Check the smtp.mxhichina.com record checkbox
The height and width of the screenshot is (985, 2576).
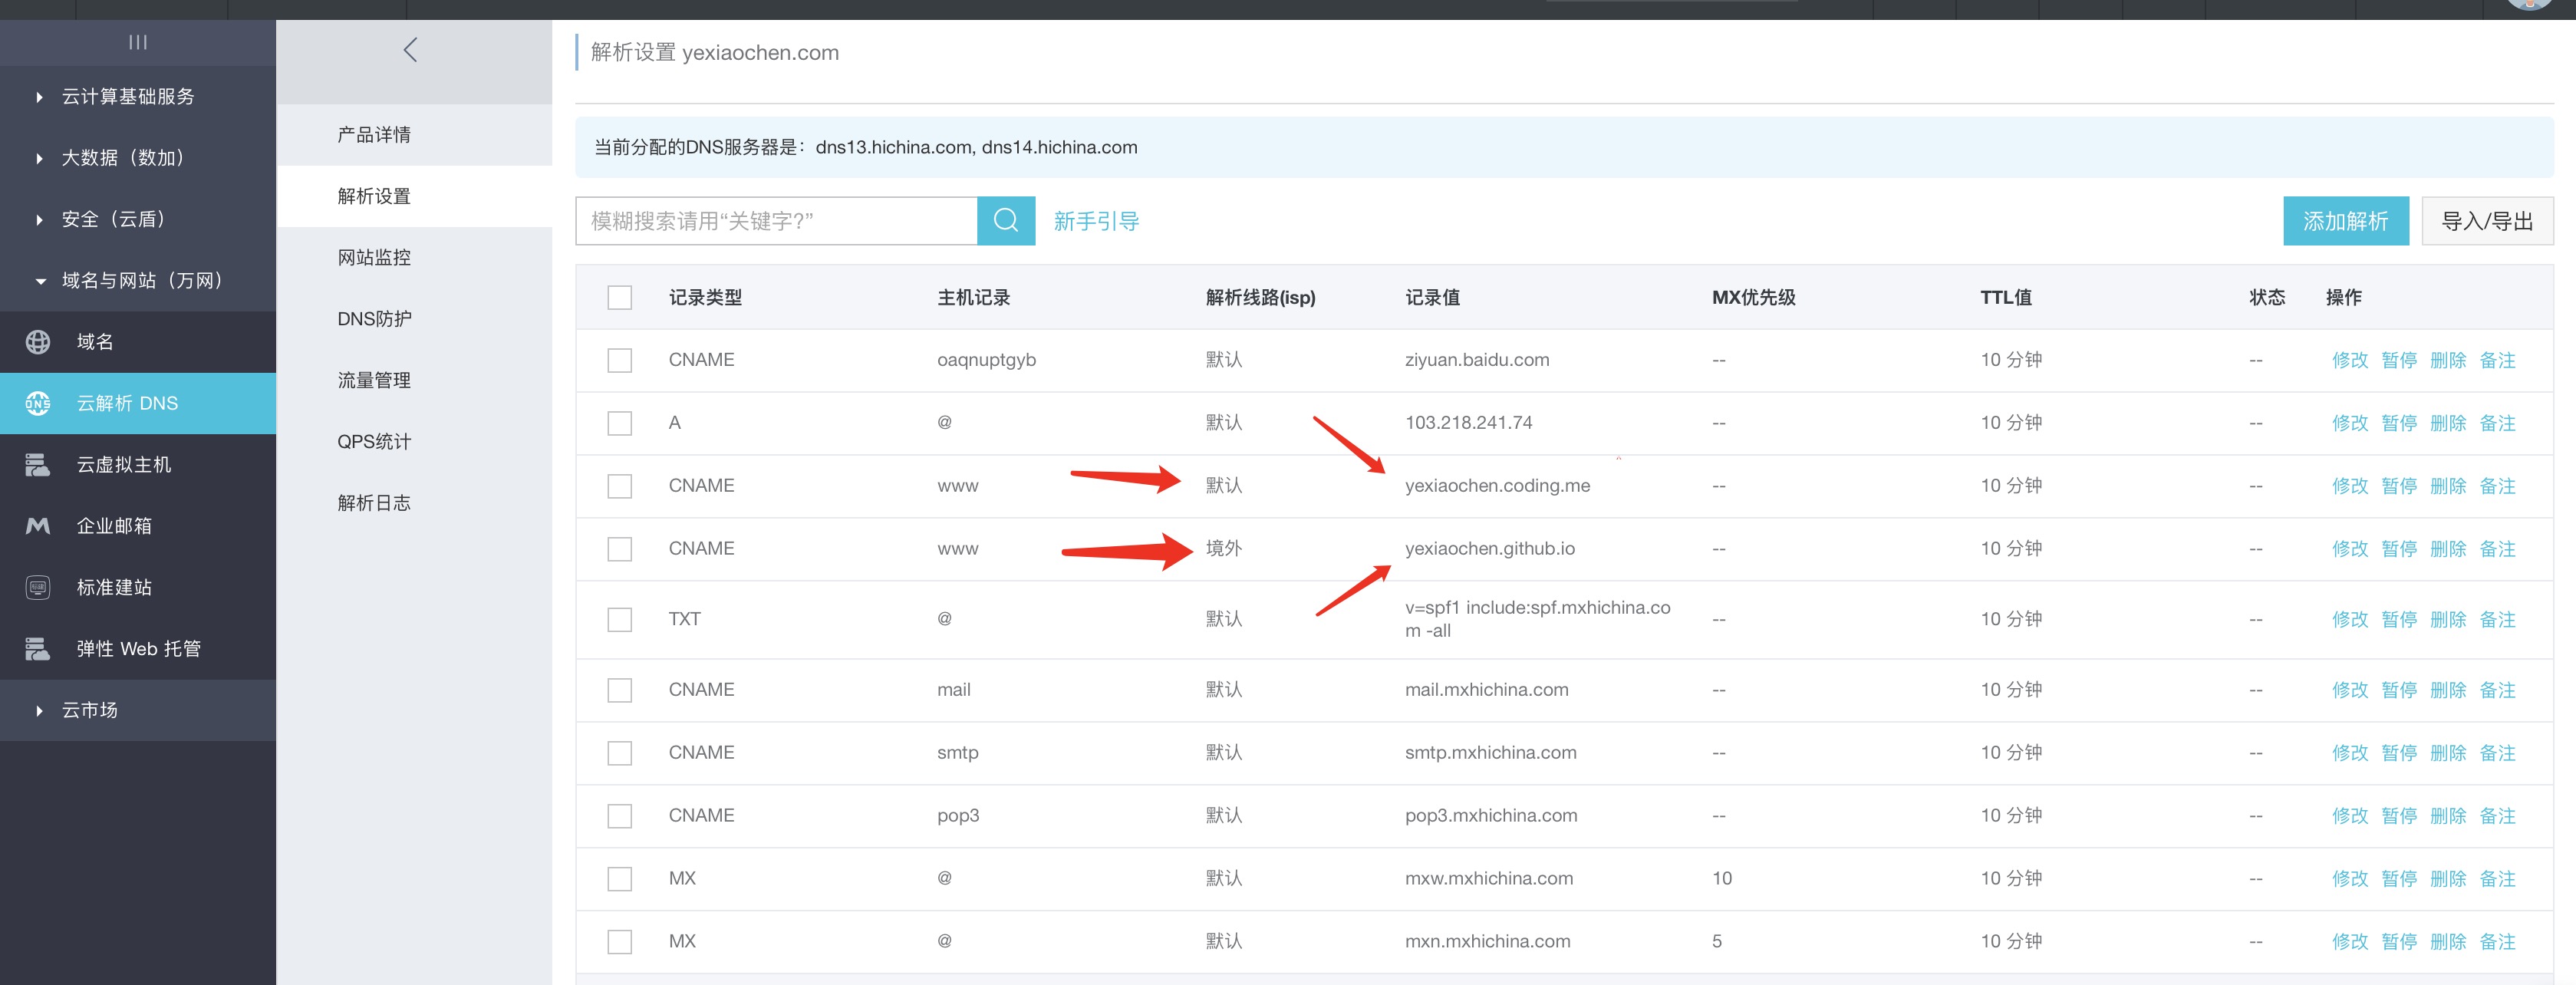(620, 753)
